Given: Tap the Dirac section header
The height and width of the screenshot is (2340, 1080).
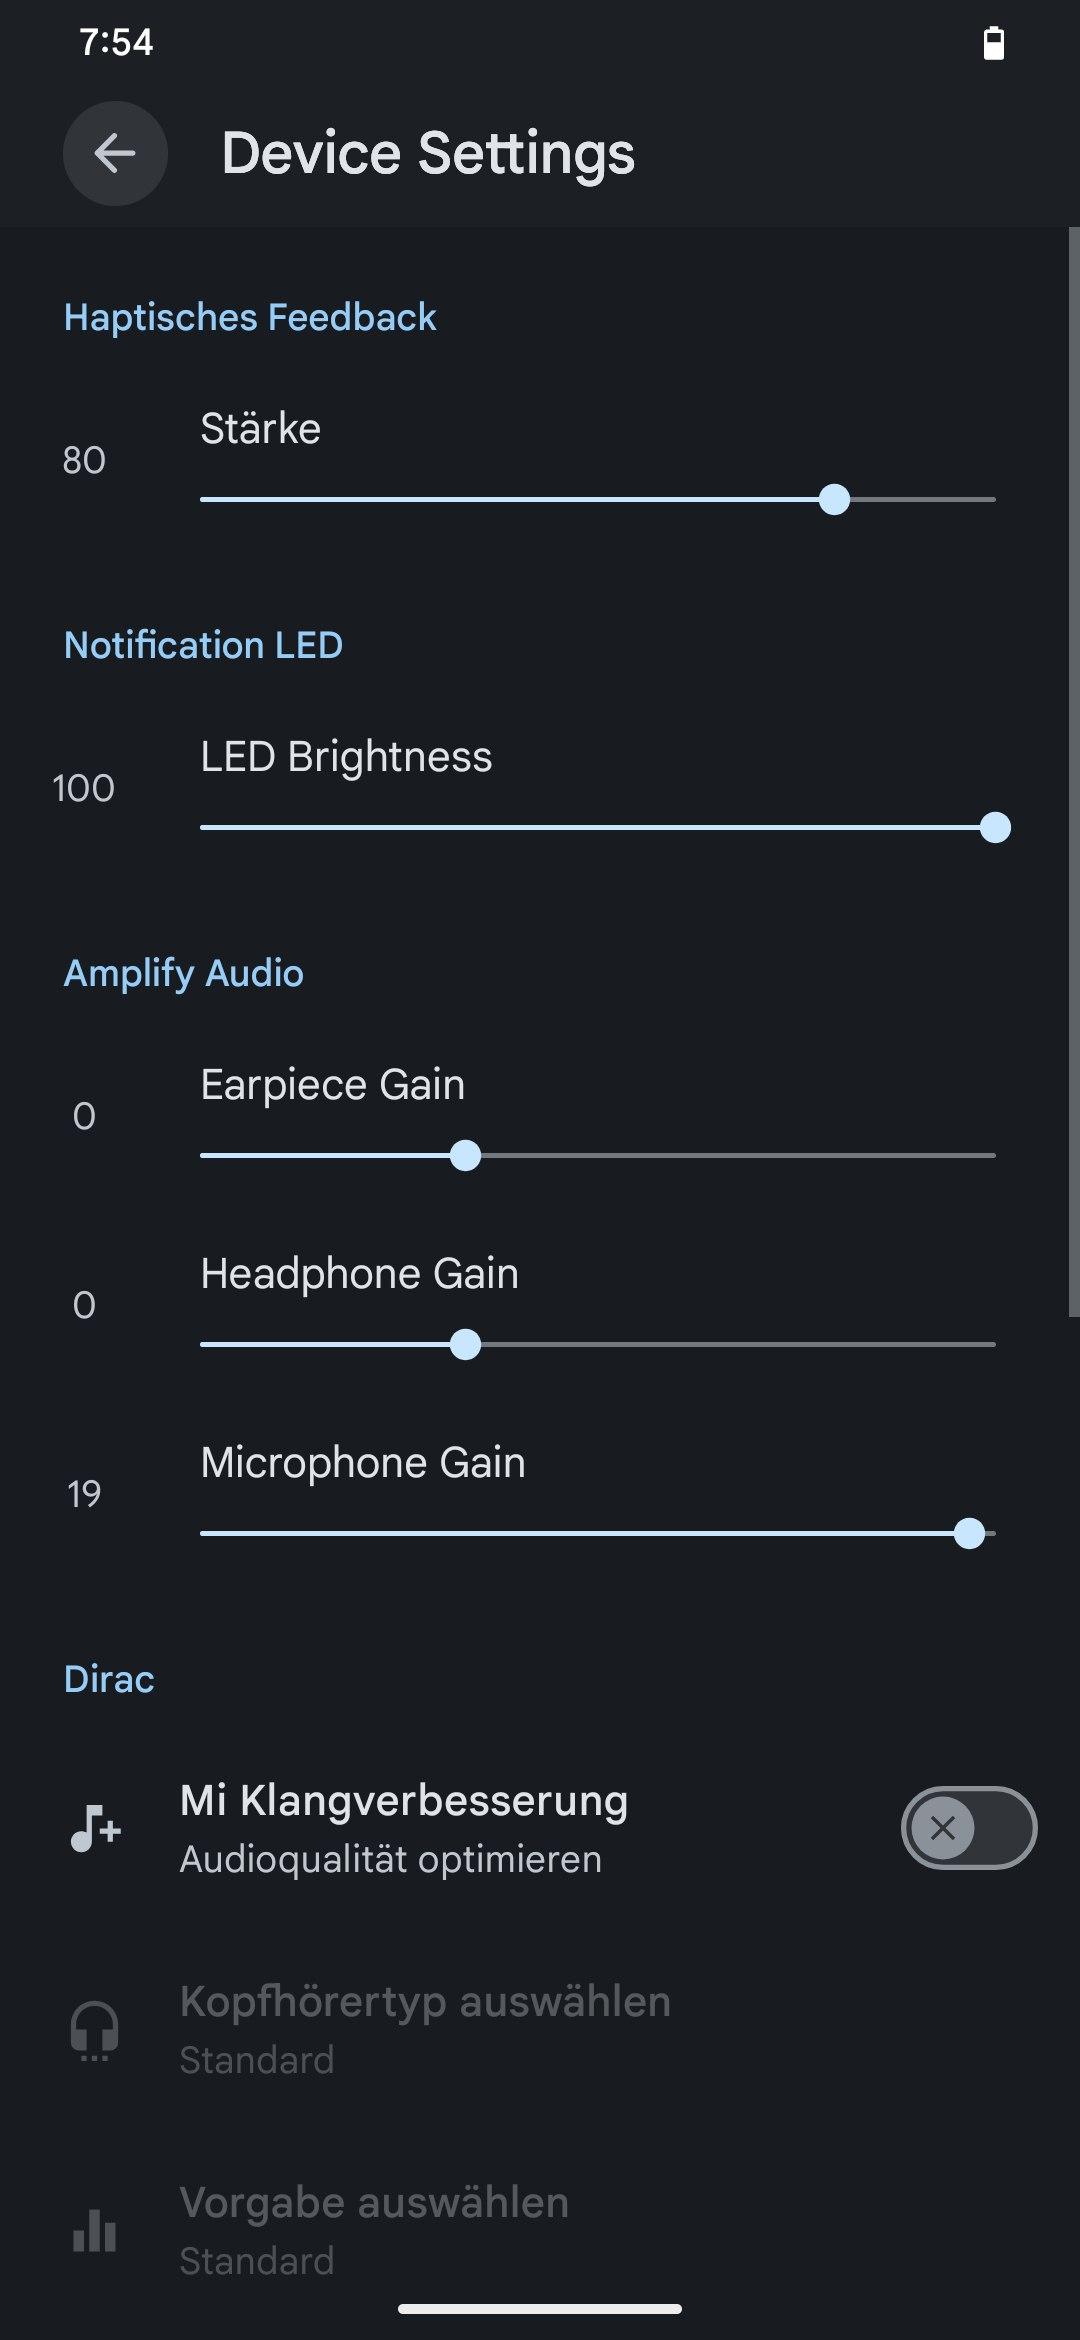Looking at the screenshot, I should tap(109, 1679).
